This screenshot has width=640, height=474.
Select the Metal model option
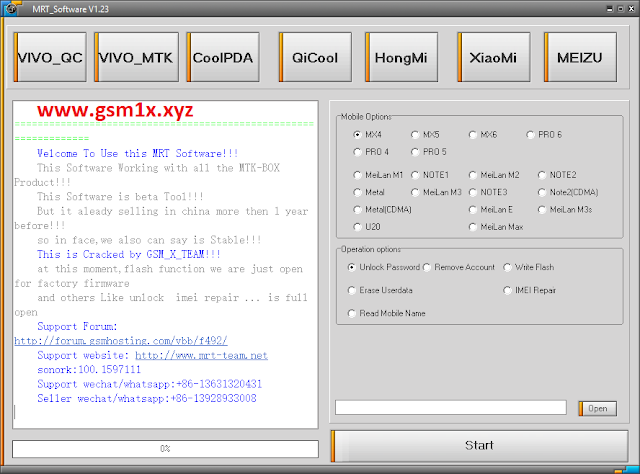357,192
